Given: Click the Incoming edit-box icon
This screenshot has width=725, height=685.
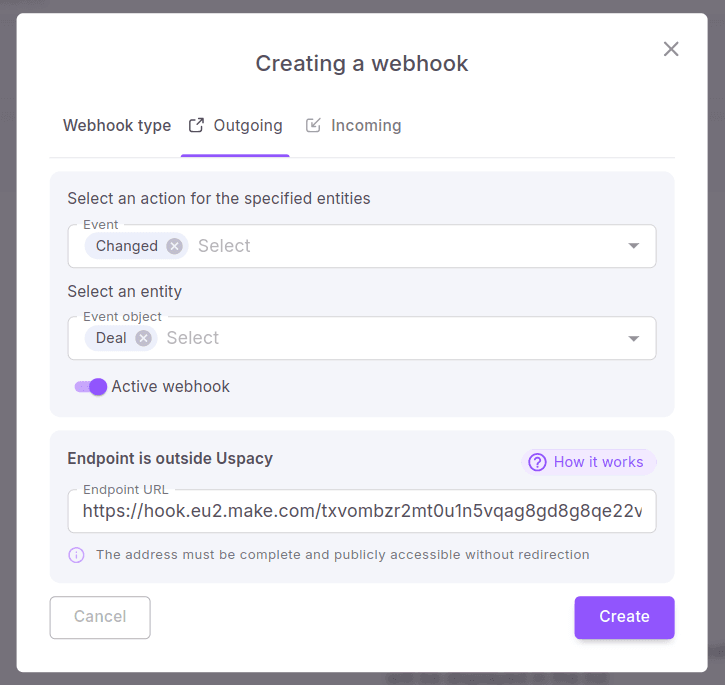Looking at the screenshot, I should click(313, 126).
